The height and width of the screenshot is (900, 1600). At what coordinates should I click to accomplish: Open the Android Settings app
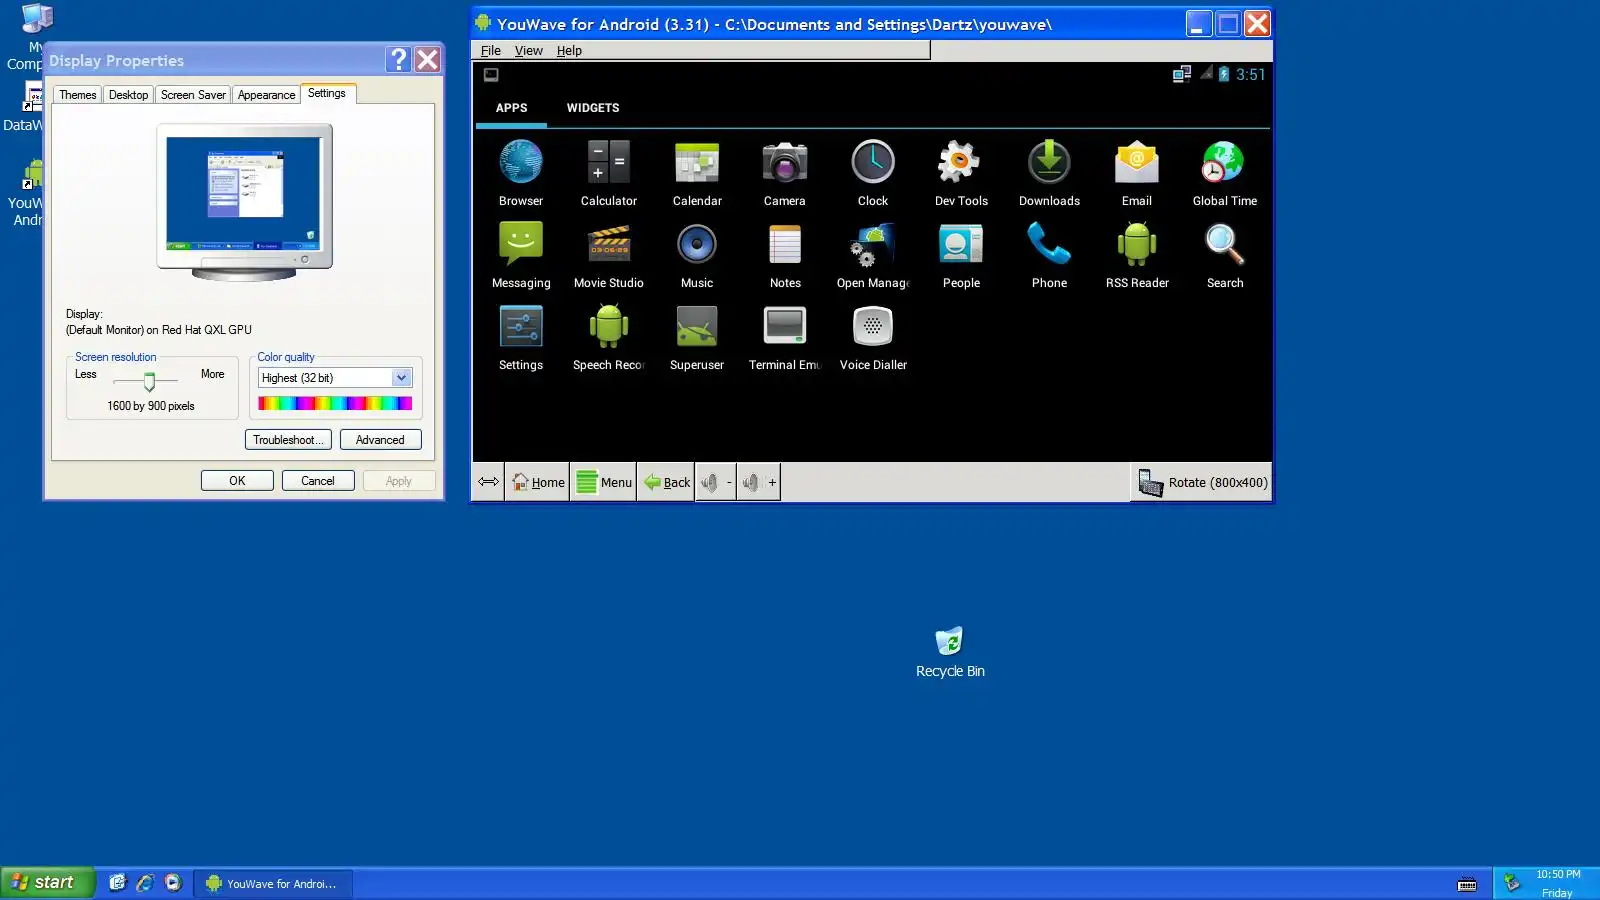pyautogui.click(x=521, y=337)
